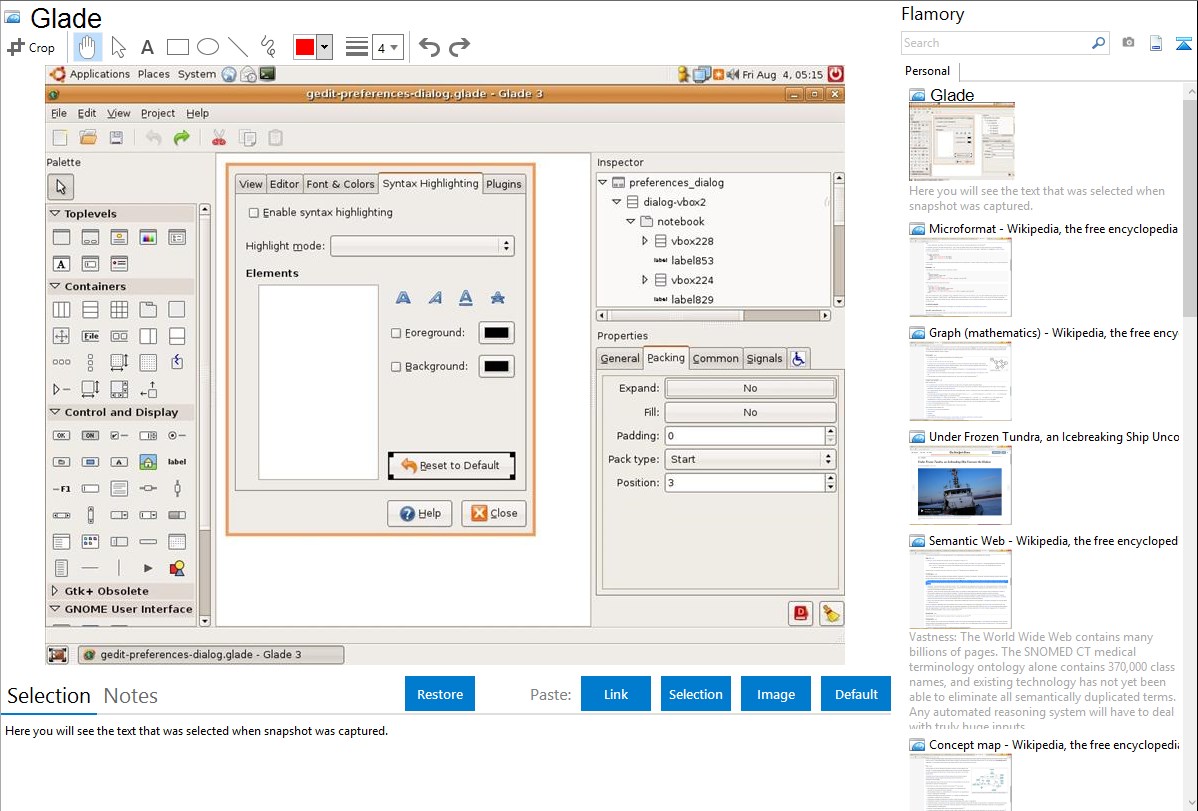Toggle the Foreground checkbox
Screen dimensions: 1198x811
[396, 333]
